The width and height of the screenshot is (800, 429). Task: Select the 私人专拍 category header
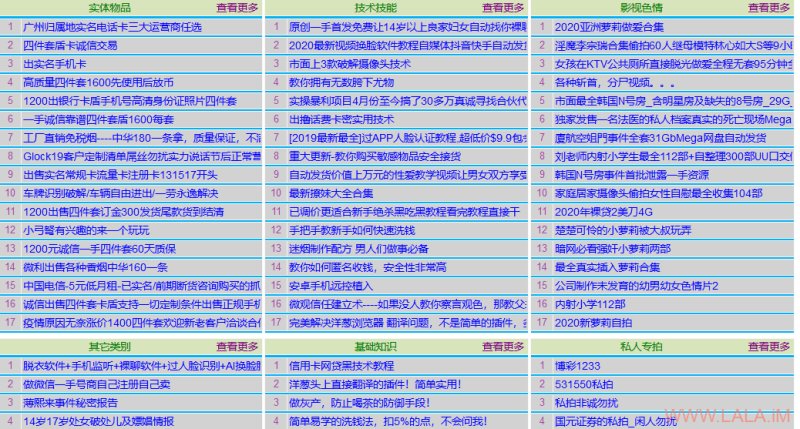(641, 347)
